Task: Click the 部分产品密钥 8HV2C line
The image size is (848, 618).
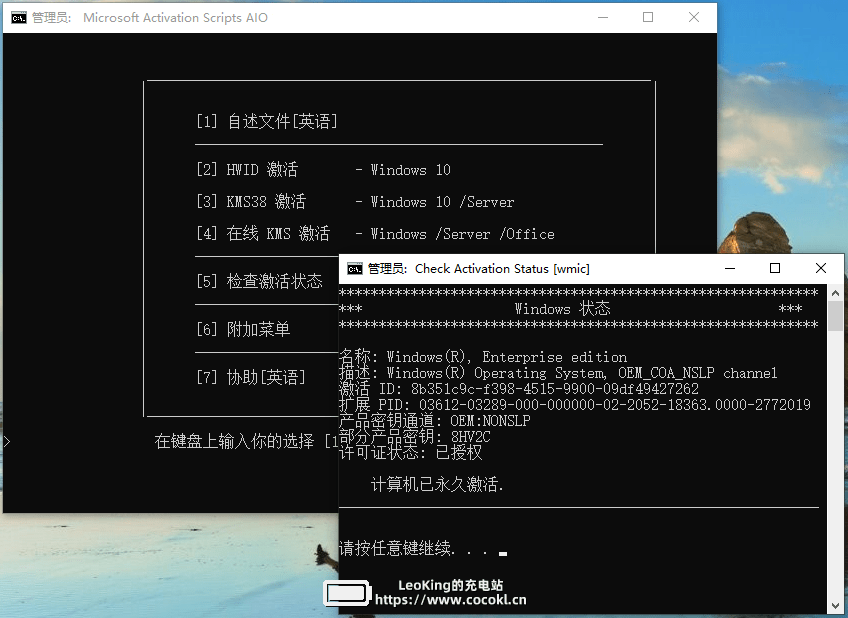Action: coord(415,436)
